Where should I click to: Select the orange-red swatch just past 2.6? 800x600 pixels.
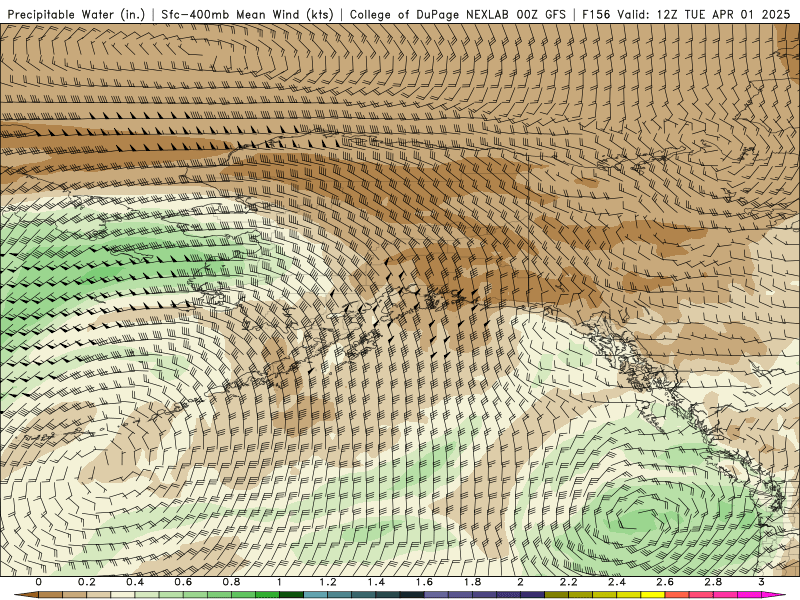pyautogui.click(x=677, y=595)
